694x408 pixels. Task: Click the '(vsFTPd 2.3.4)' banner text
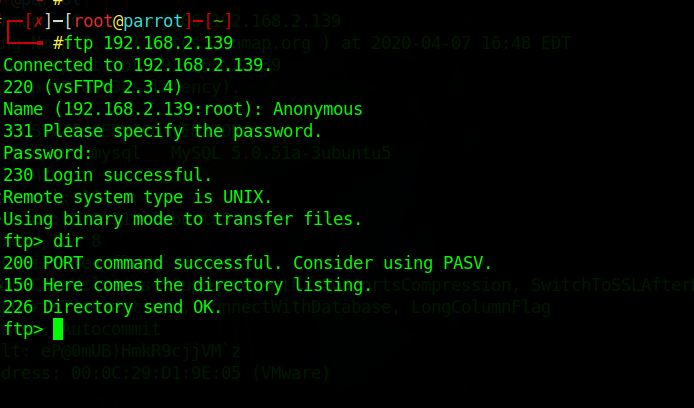[x=113, y=87]
